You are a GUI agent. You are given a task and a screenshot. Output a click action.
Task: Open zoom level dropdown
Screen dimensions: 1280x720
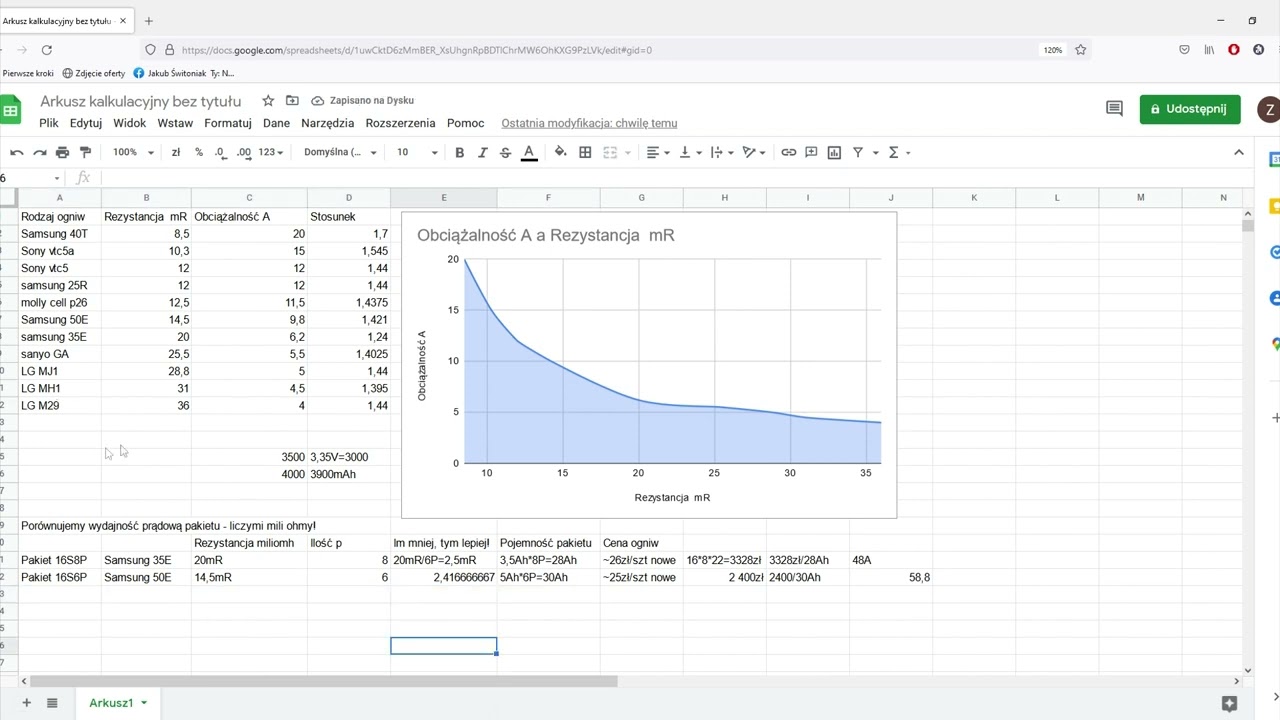click(133, 152)
